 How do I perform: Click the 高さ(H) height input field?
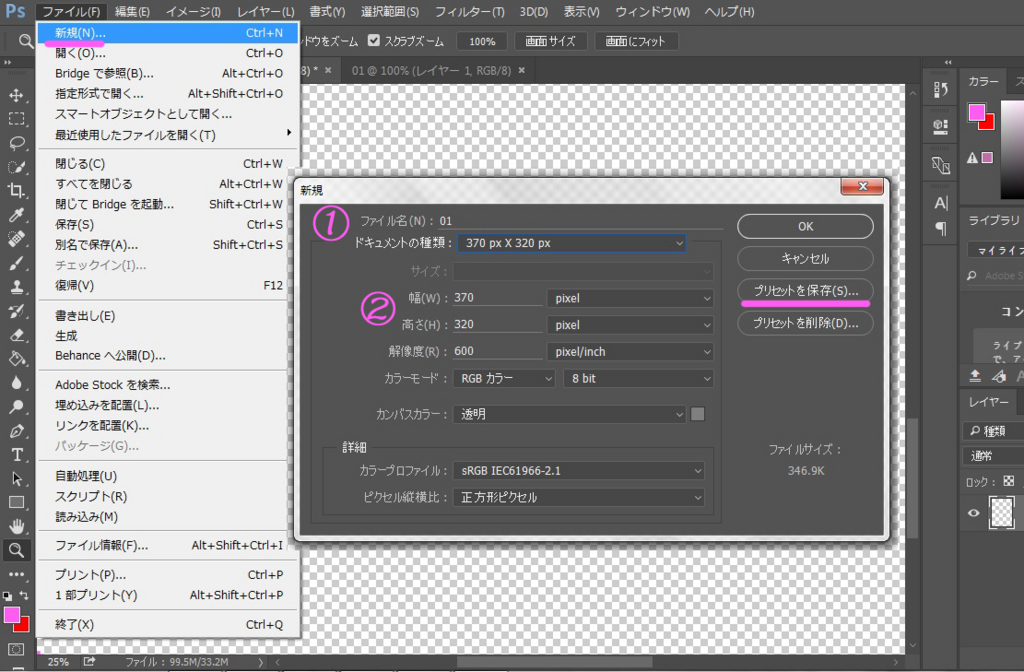498,325
